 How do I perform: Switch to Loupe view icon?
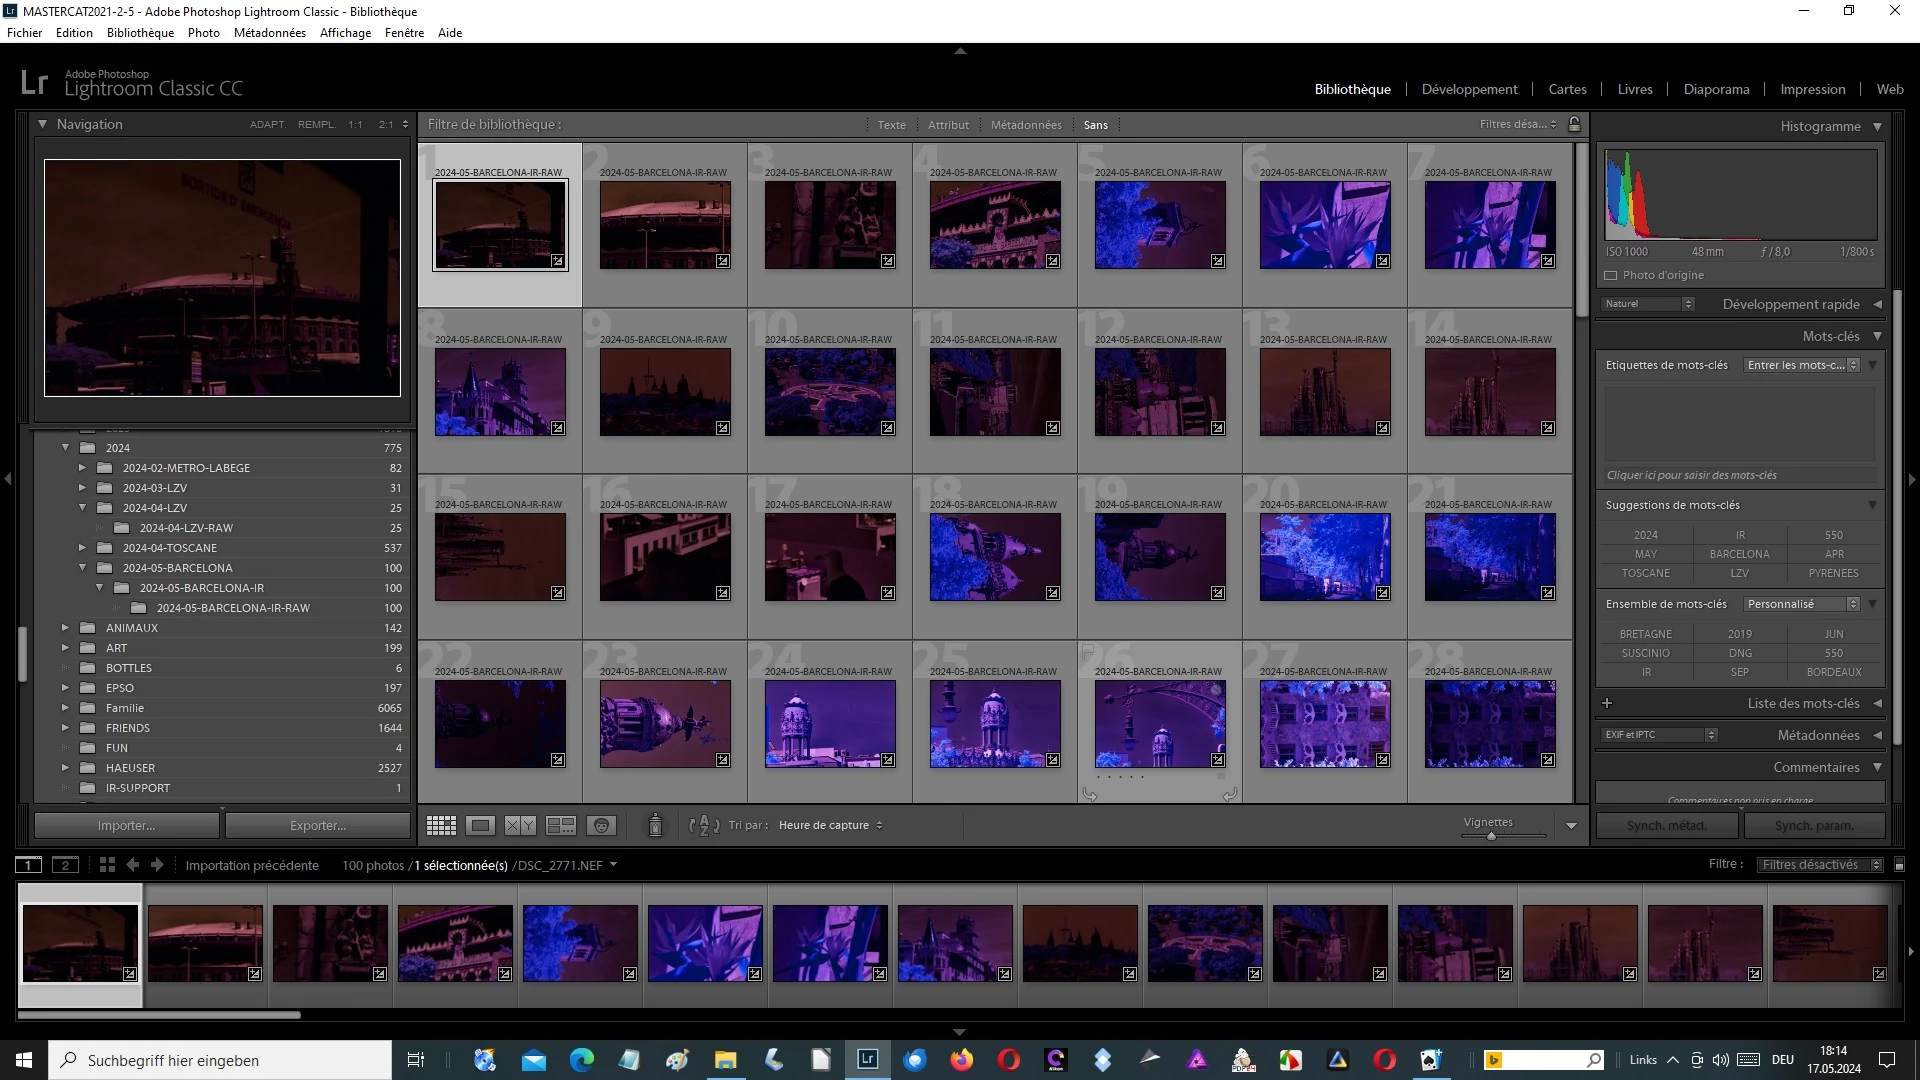point(481,825)
